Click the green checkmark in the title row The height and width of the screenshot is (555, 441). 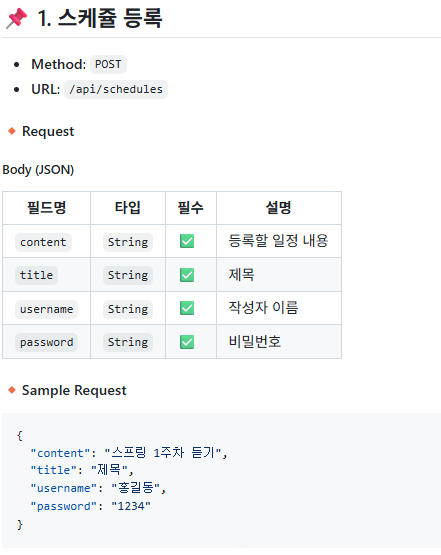(187, 275)
